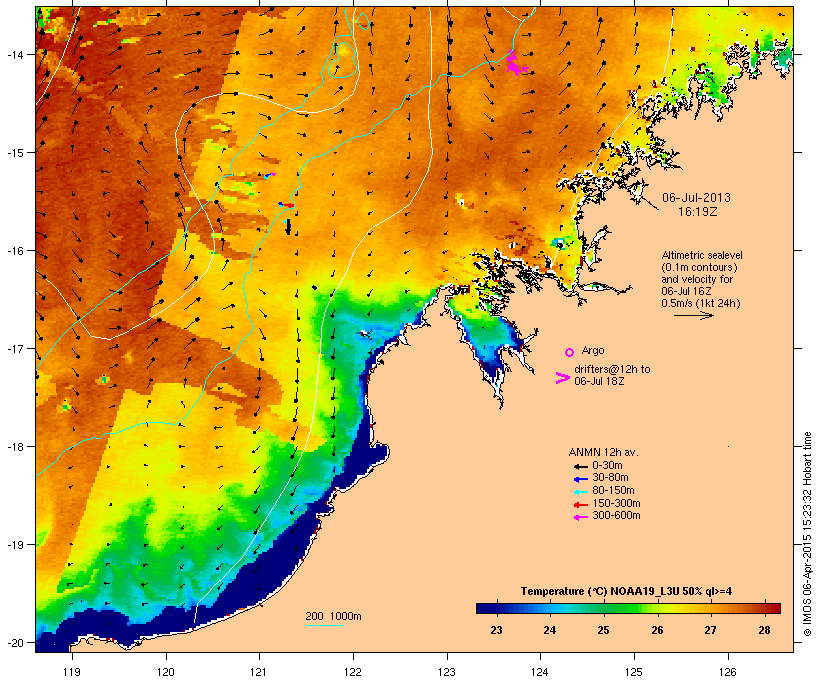Image resolution: width=820 pixels, height=680 pixels.
Task: Click the colorbar tick label 26
Action: [x=657, y=630]
